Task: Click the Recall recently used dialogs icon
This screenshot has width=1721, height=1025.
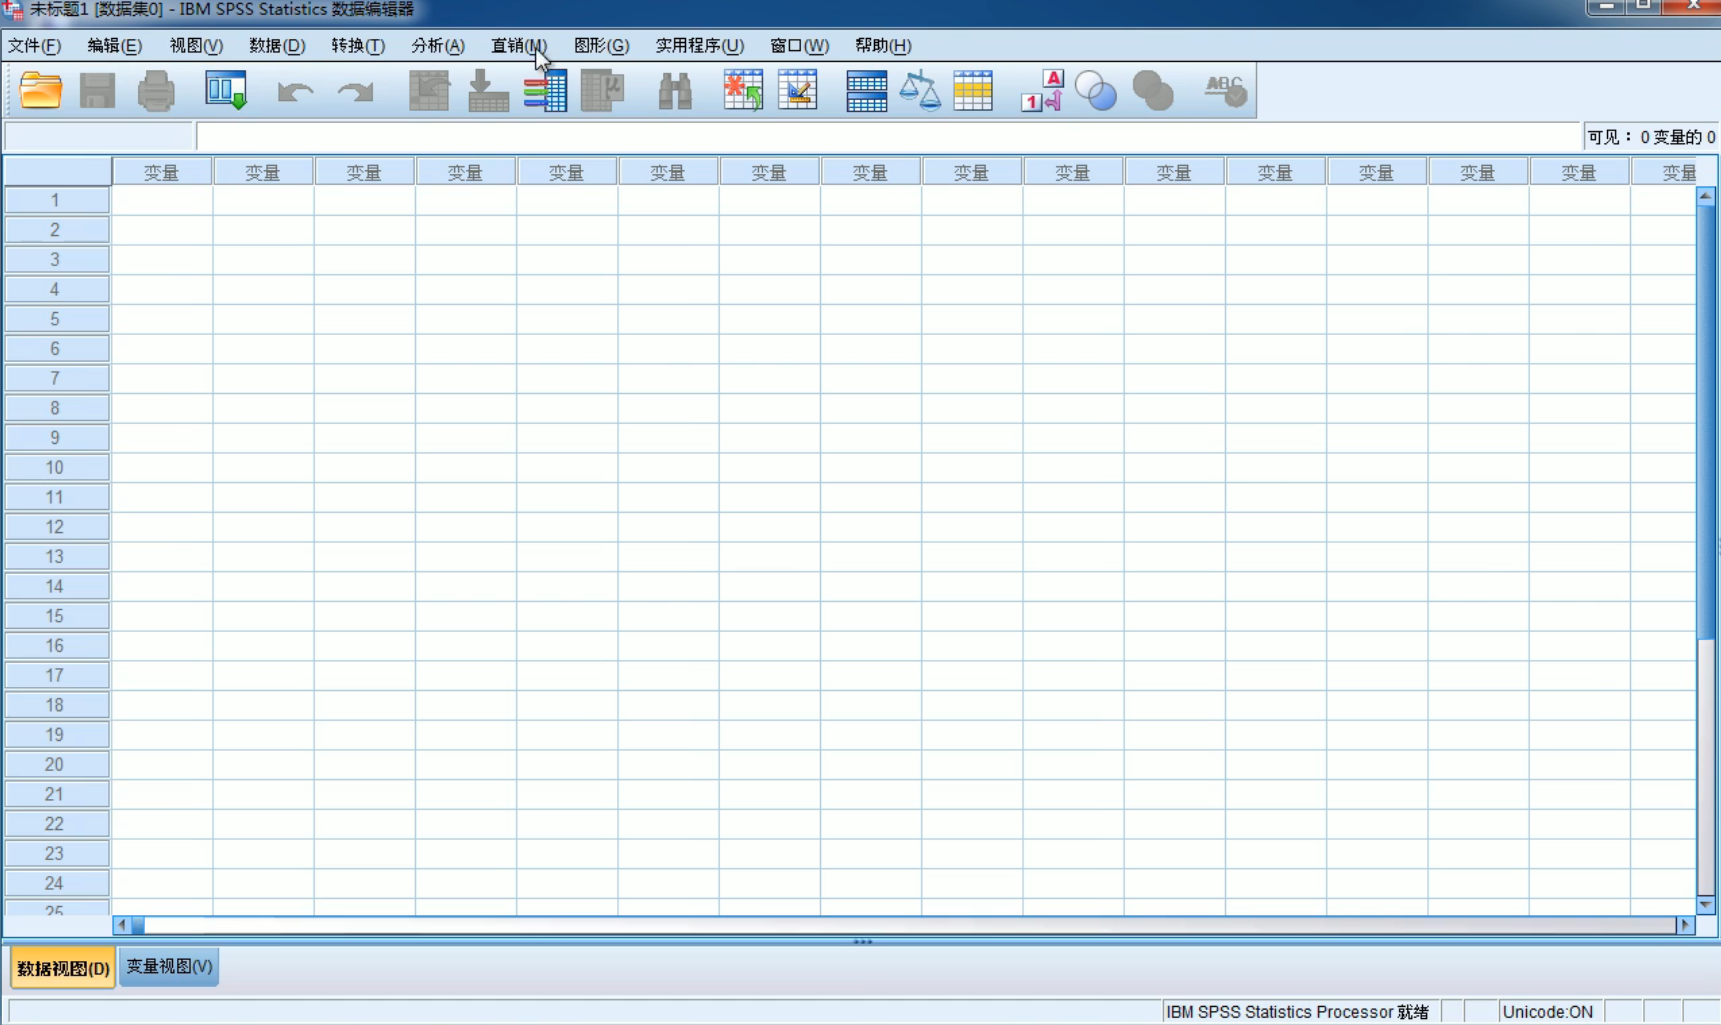Action: 226,91
